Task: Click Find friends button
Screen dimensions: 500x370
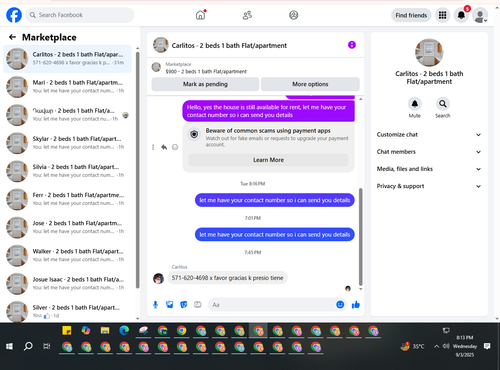Action: point(411,15)
